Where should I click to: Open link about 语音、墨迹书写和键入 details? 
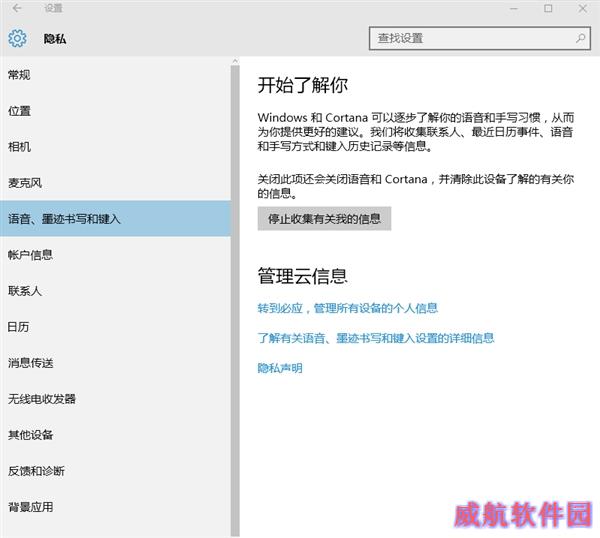pos(375,338)
